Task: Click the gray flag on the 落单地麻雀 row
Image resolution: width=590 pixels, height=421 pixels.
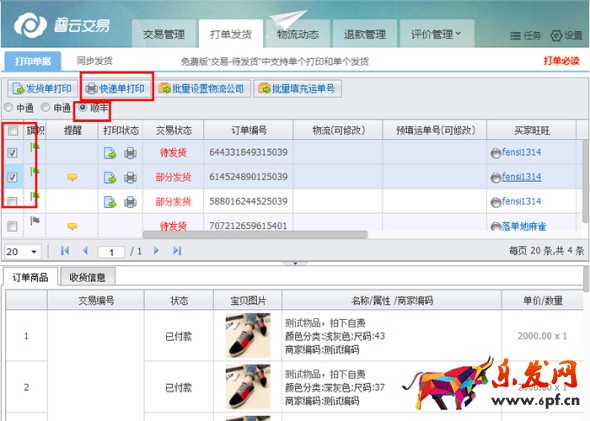Action: coord(35,220)
